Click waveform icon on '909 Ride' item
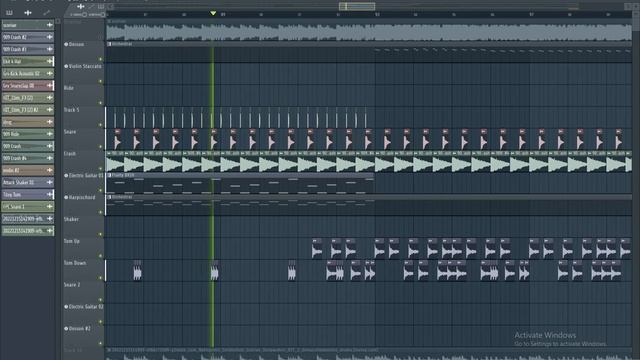Viewport: 640px width, 360px height. [50, 134]
